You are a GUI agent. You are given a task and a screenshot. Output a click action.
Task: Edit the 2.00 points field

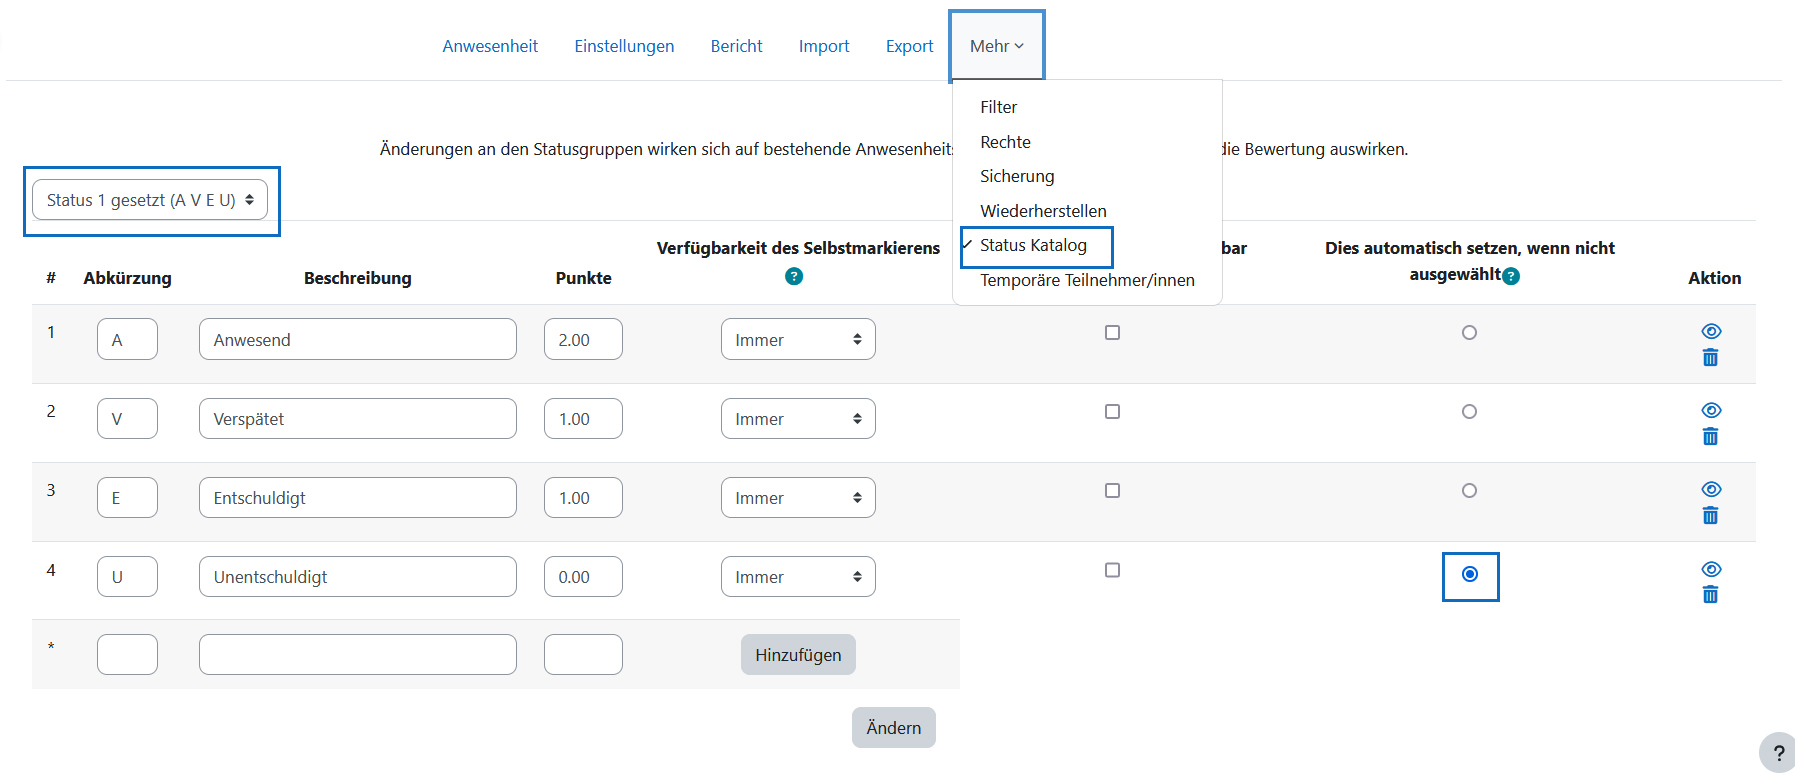[583, 339]
